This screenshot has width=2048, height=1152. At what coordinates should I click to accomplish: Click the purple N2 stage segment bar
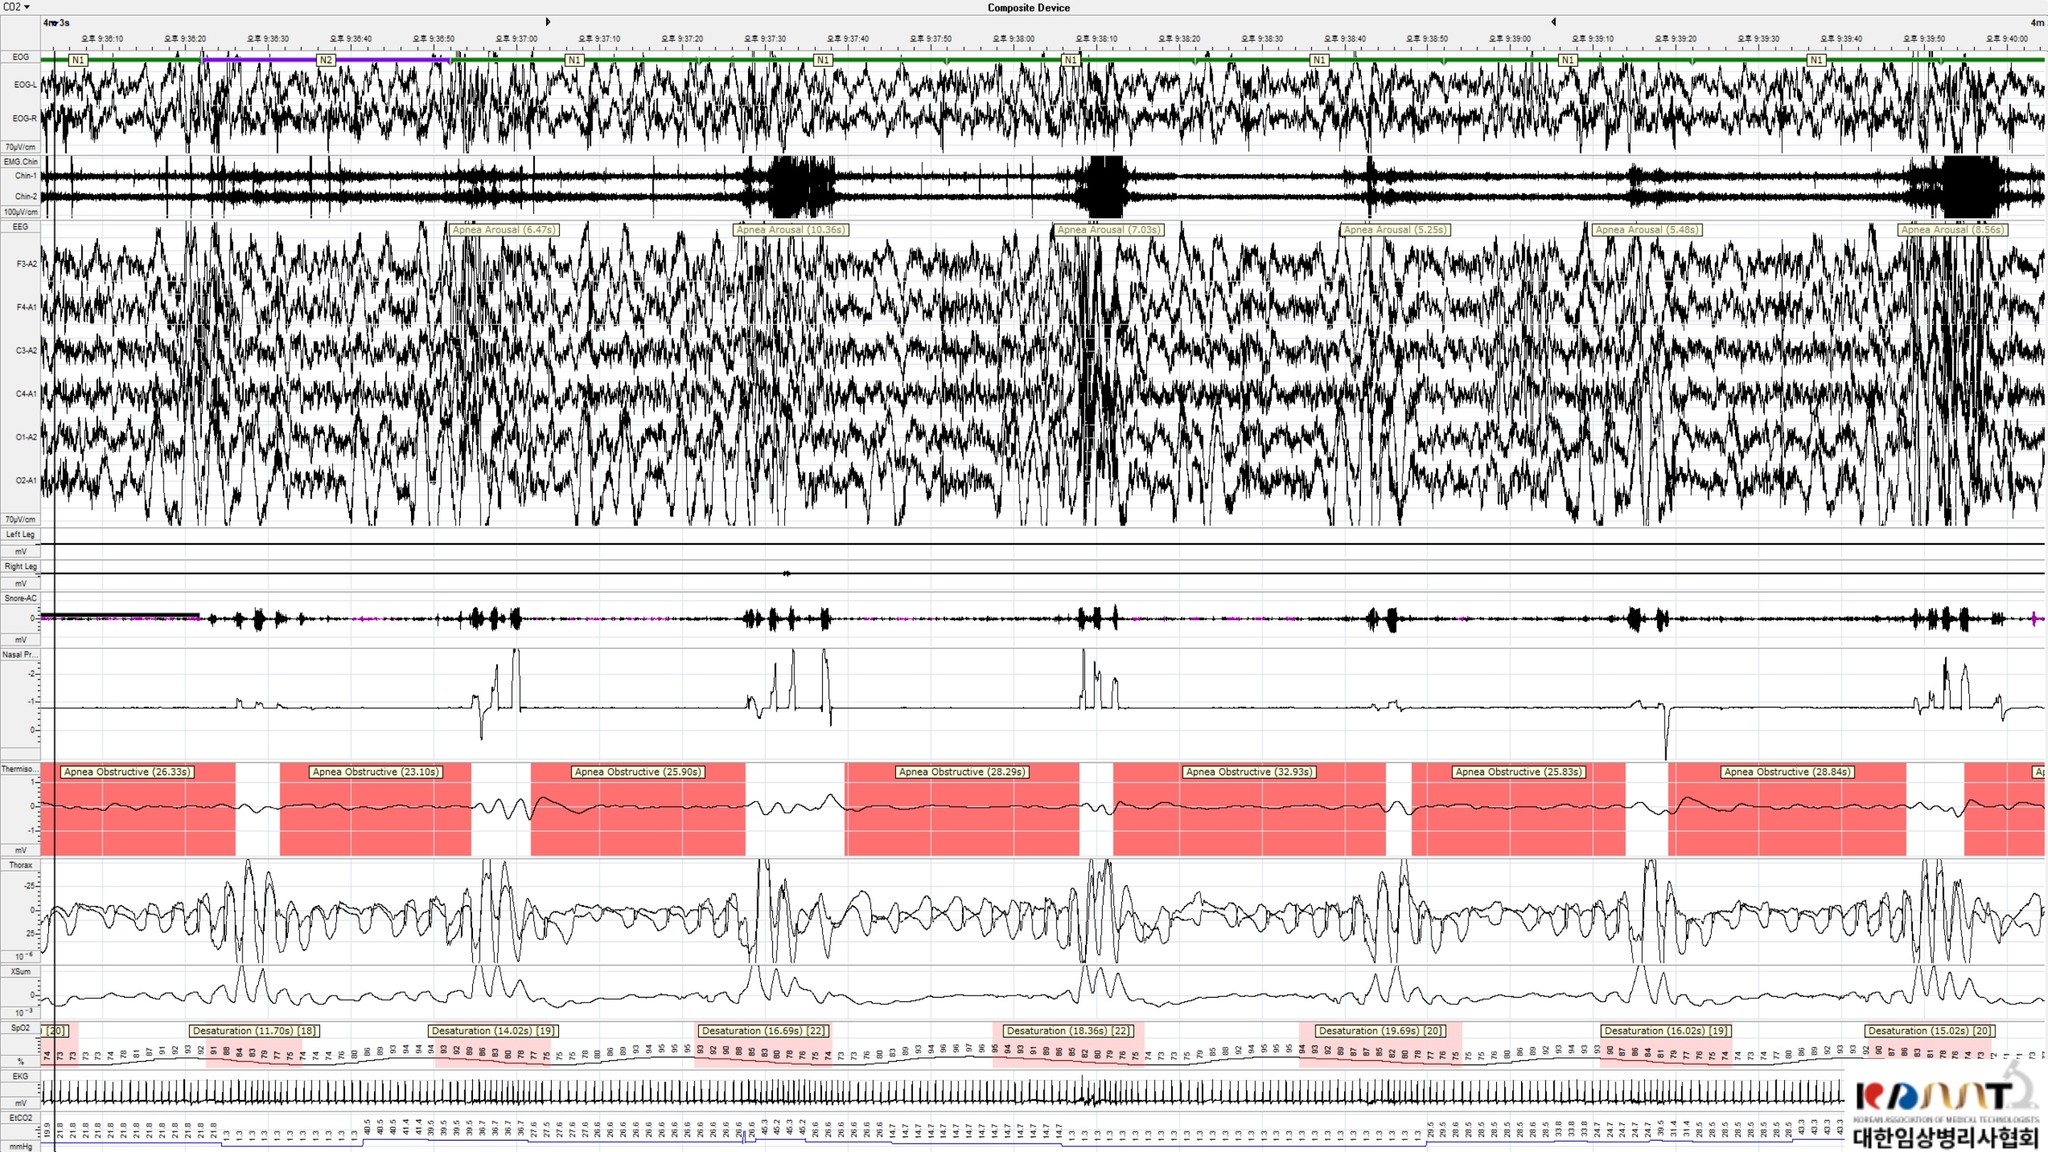pos(260,60)
